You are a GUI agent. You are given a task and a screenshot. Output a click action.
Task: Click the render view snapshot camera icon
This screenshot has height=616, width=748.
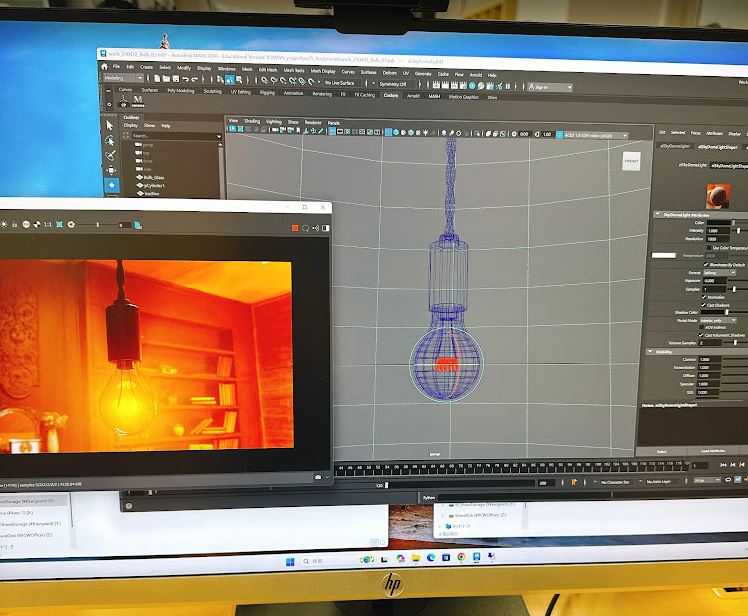click(318, 477)
